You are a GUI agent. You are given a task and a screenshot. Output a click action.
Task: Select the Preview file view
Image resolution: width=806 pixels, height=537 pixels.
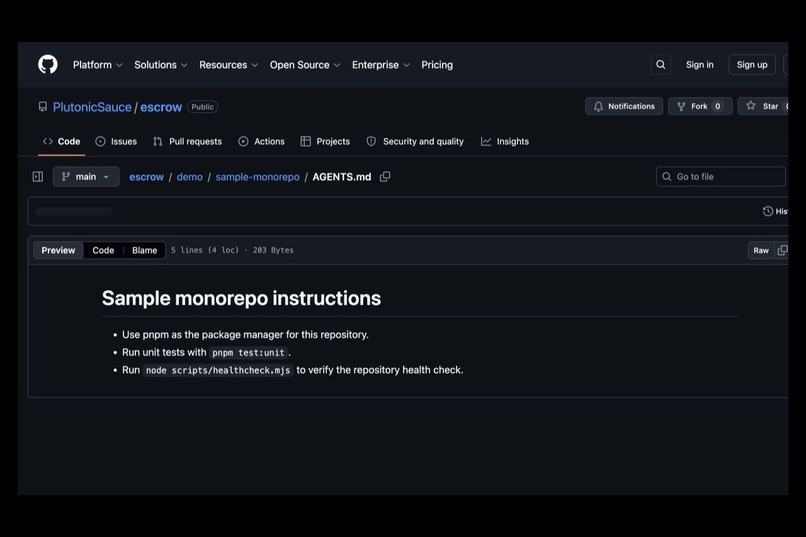(58, 250)
